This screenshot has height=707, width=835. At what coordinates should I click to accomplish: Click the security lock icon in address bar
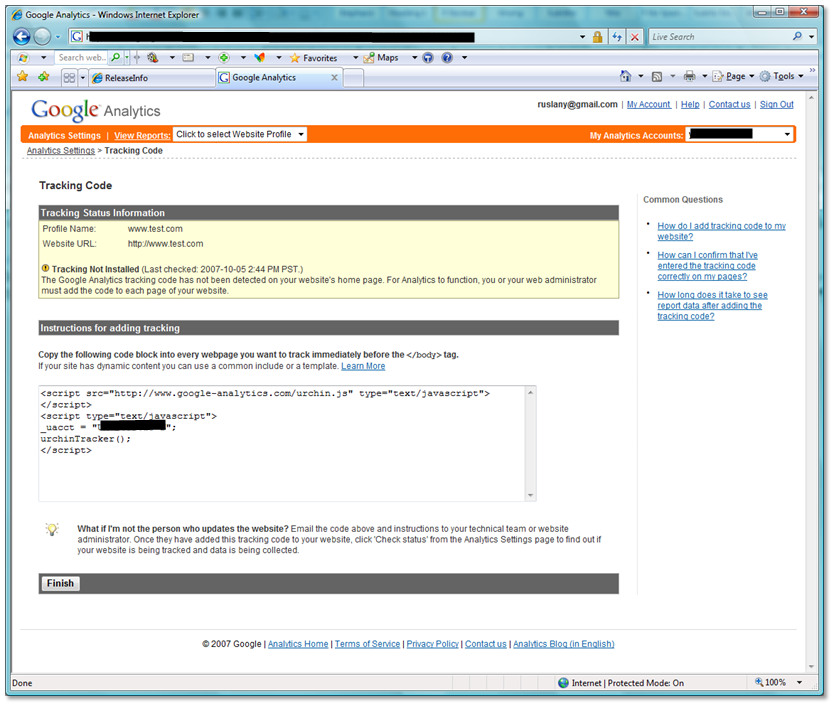coord(597,37)
